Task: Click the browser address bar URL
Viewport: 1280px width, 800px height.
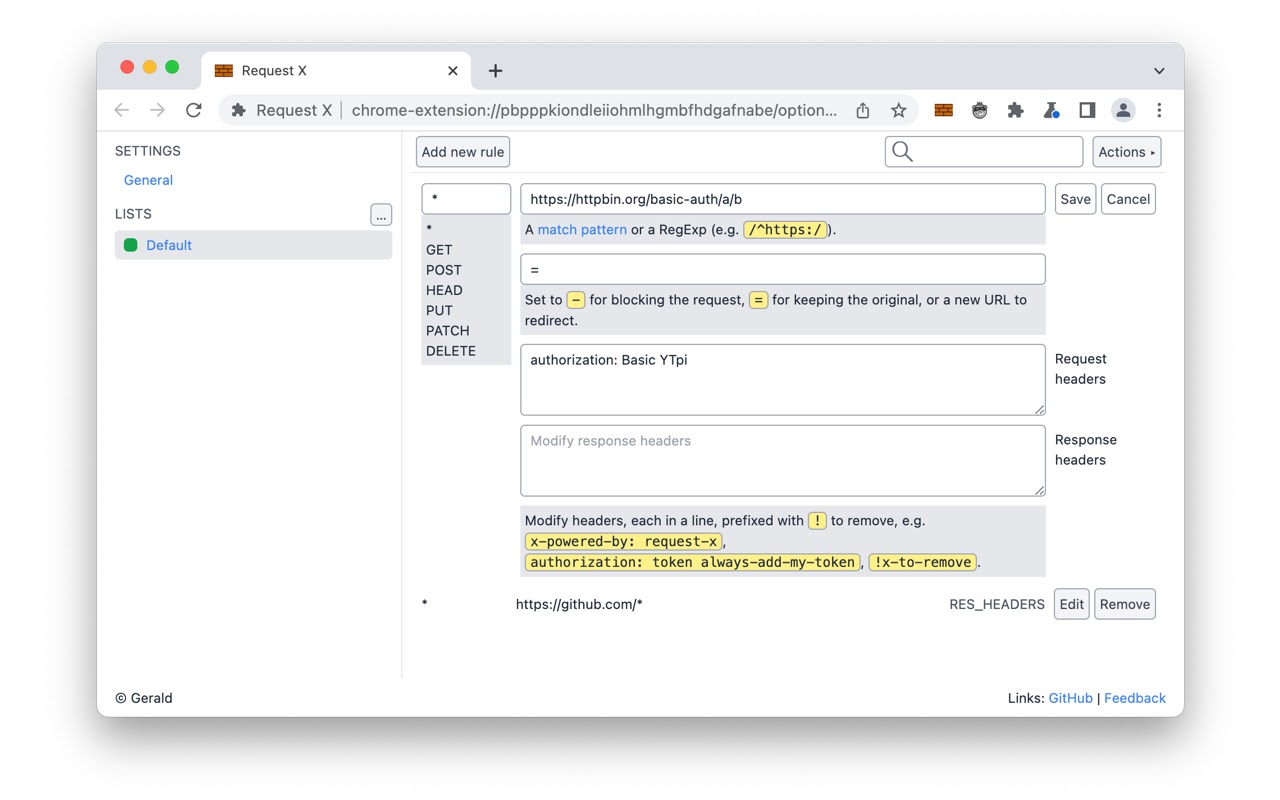Action: pyautogui.click(x=594, y=110)
